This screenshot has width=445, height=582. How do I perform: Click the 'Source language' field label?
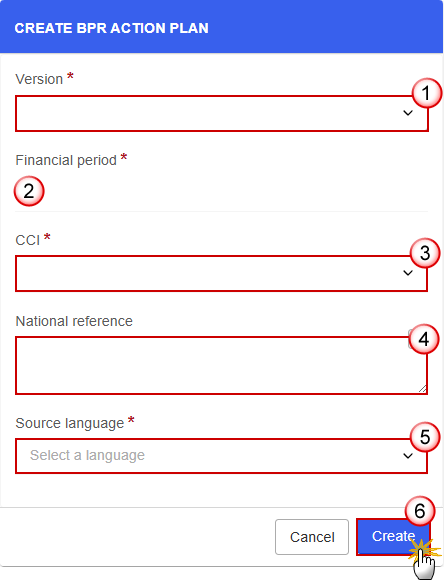coord(69,423)
